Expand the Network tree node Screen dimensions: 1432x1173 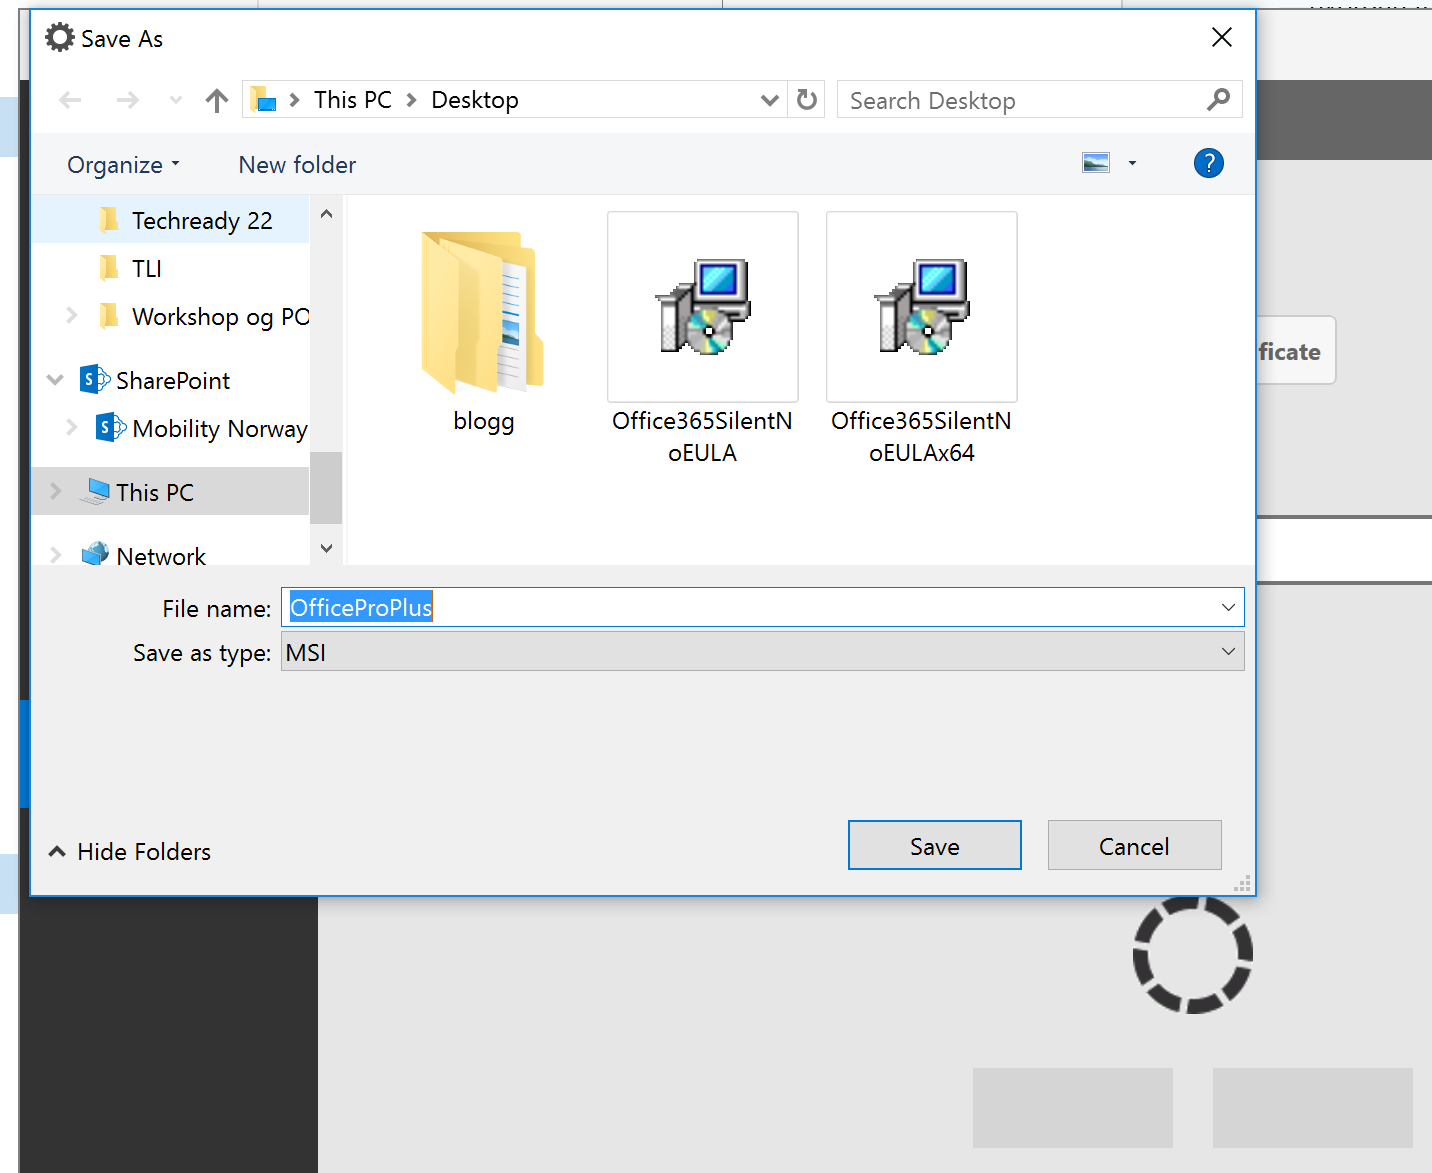click(56, 555)
